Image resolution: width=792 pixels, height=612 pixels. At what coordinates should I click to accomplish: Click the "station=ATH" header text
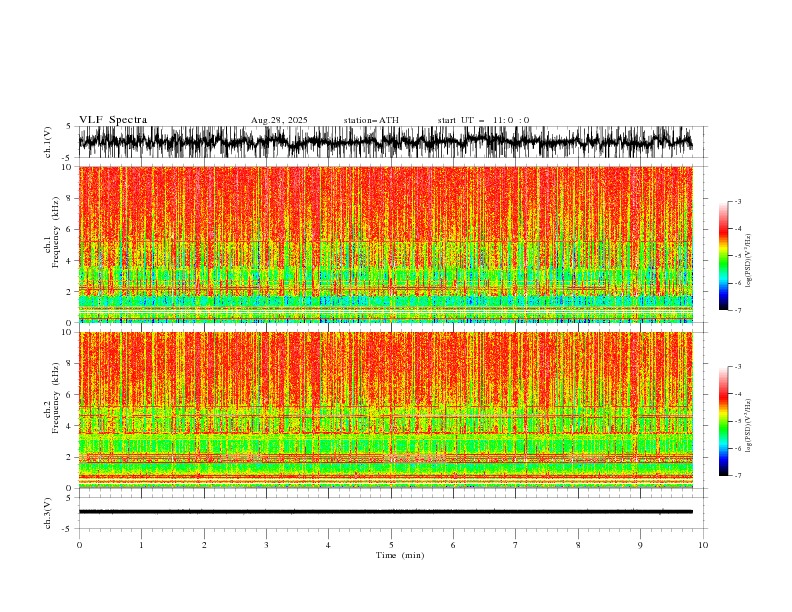tap(371, 120)
